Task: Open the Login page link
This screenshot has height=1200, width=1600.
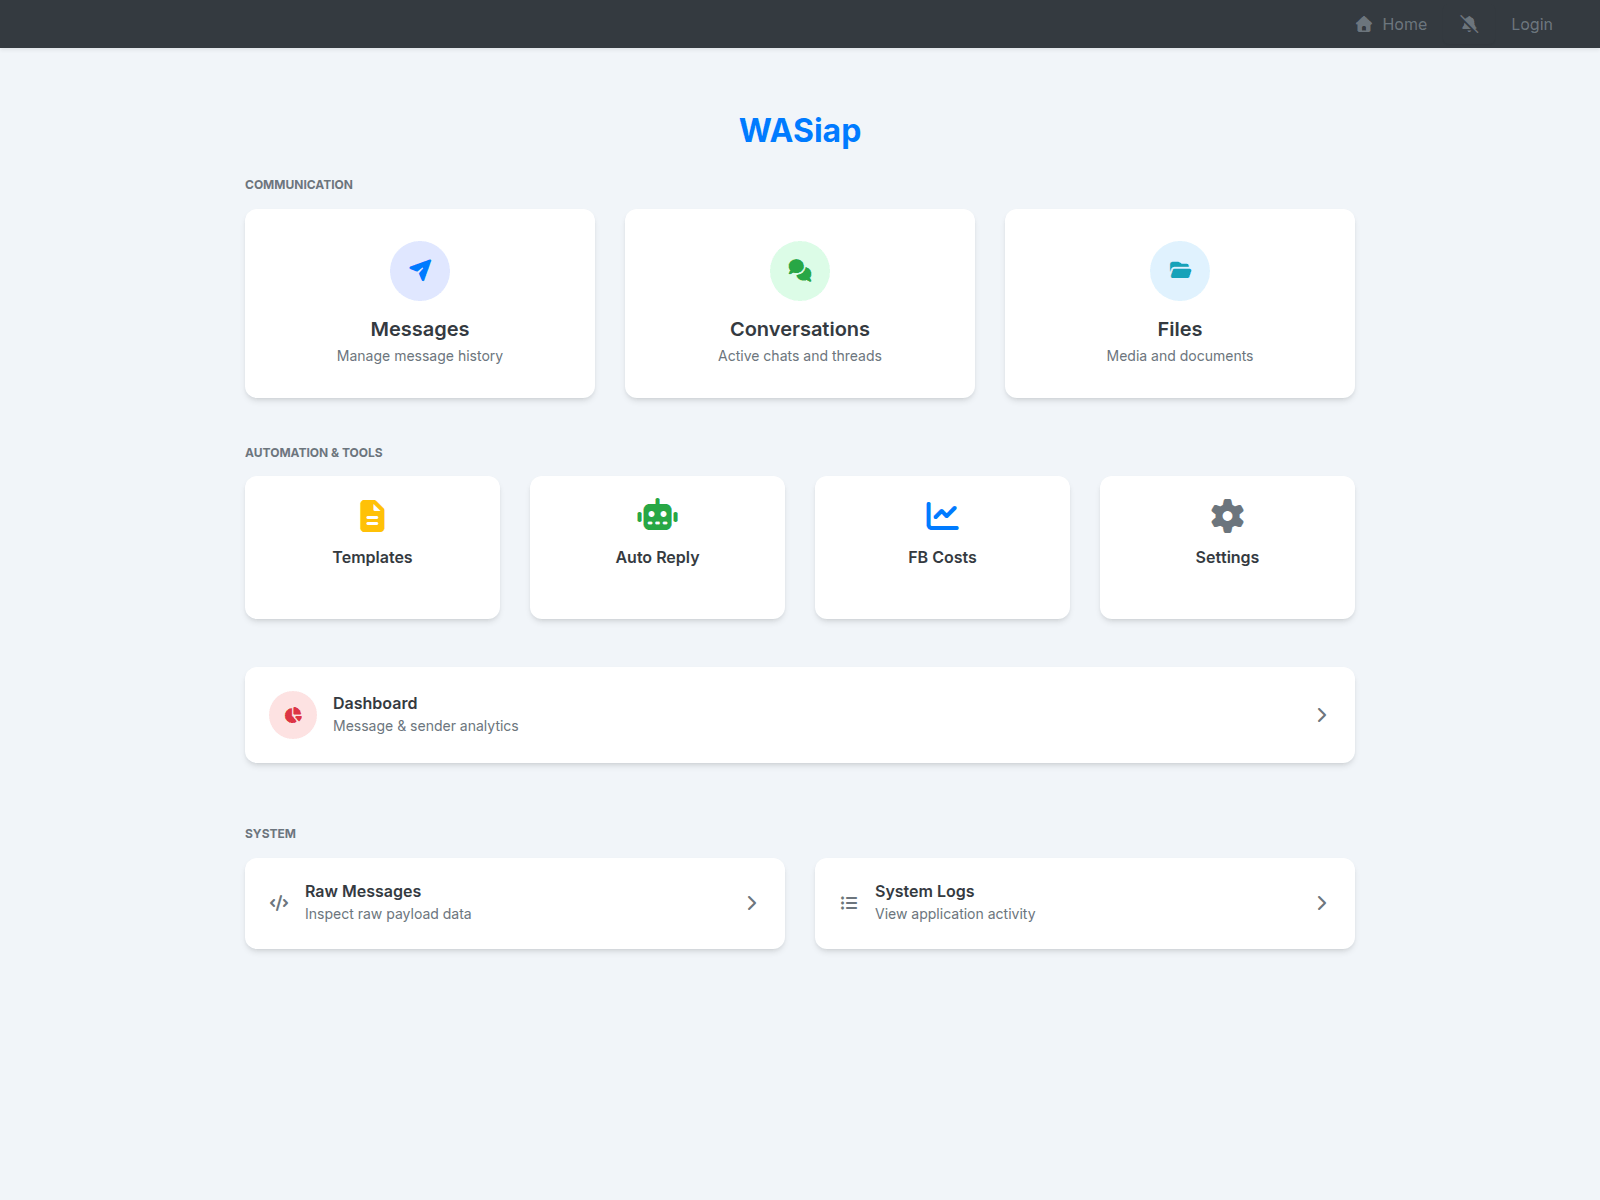Action: [x=1531, y=24]
